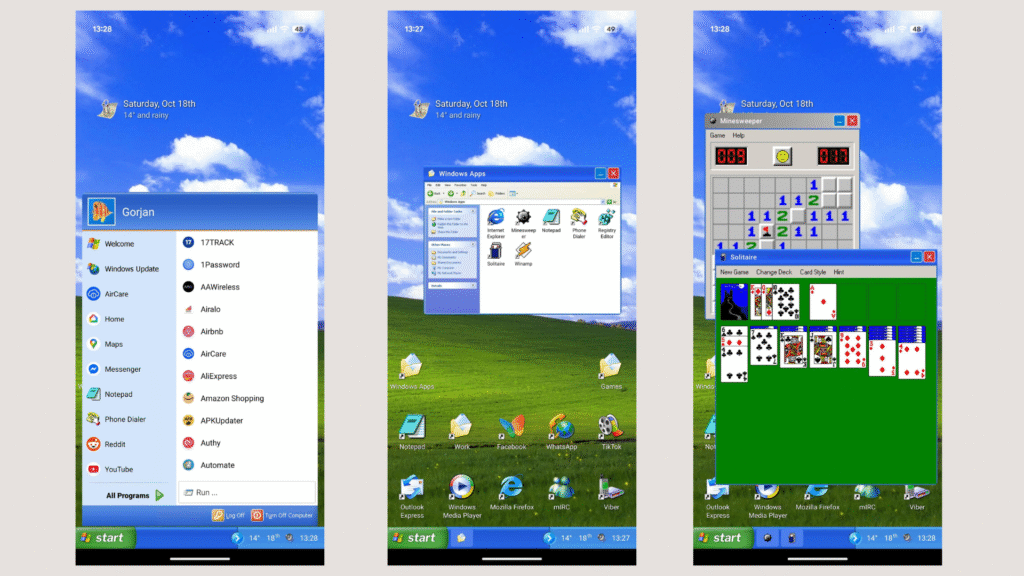Open Card Style menu in Solitaire
Viewport: 1024px width, 576px height.
[812, 272]
